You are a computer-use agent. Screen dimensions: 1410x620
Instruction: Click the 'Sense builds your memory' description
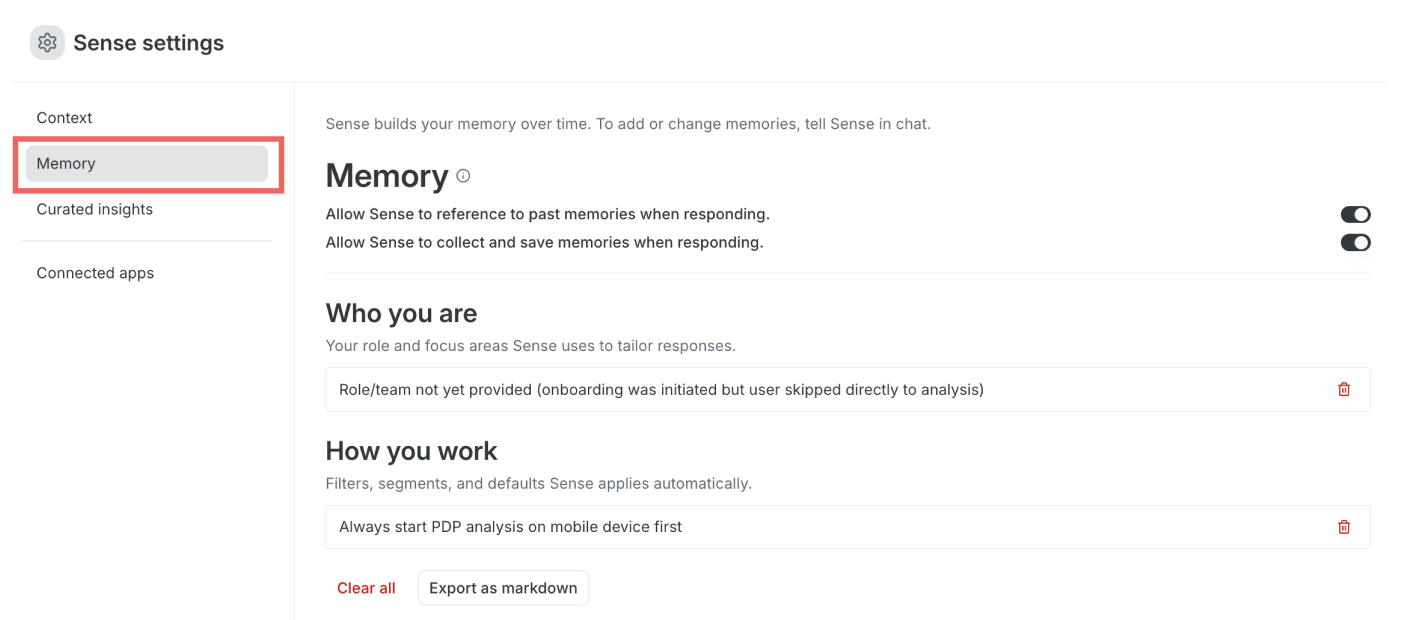(x=628, y=125)
